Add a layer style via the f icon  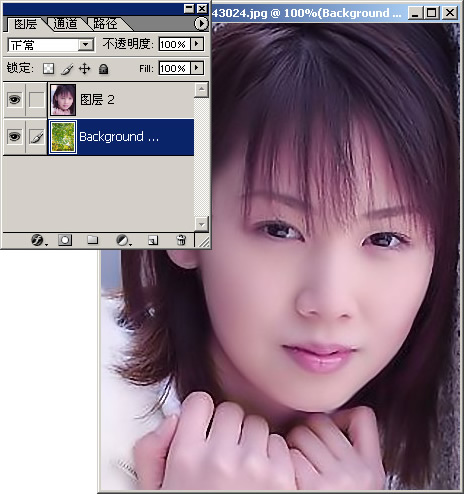coord(38,240)
